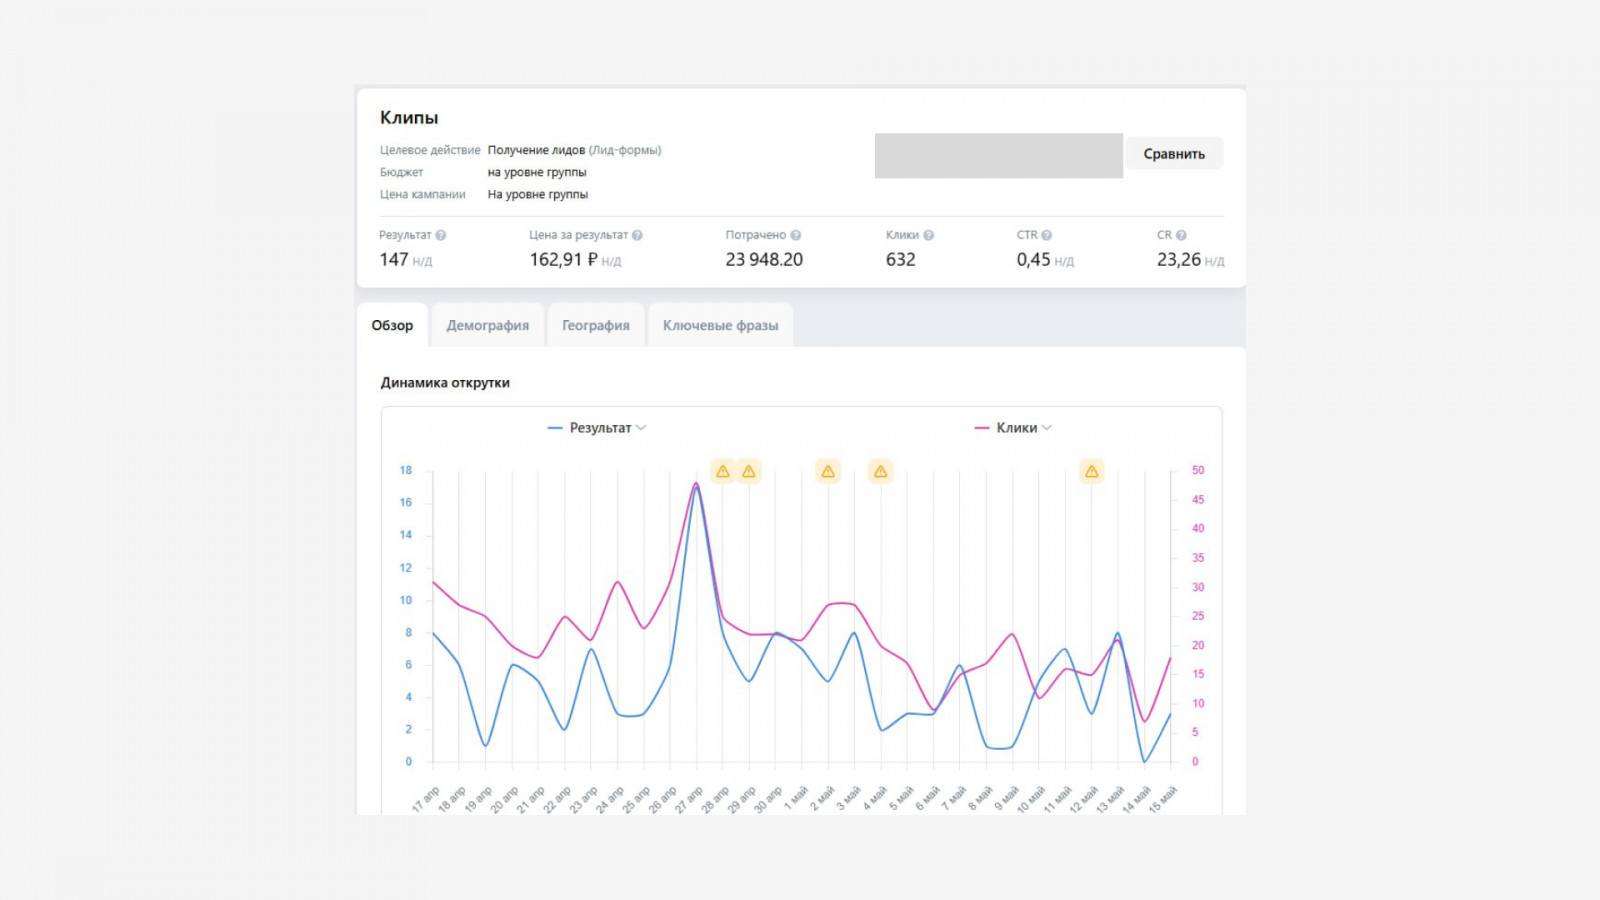Viewport: 1600px width, 900px height.
Task: Click the help icon next to Результат
Action: (x=441, y=235)
